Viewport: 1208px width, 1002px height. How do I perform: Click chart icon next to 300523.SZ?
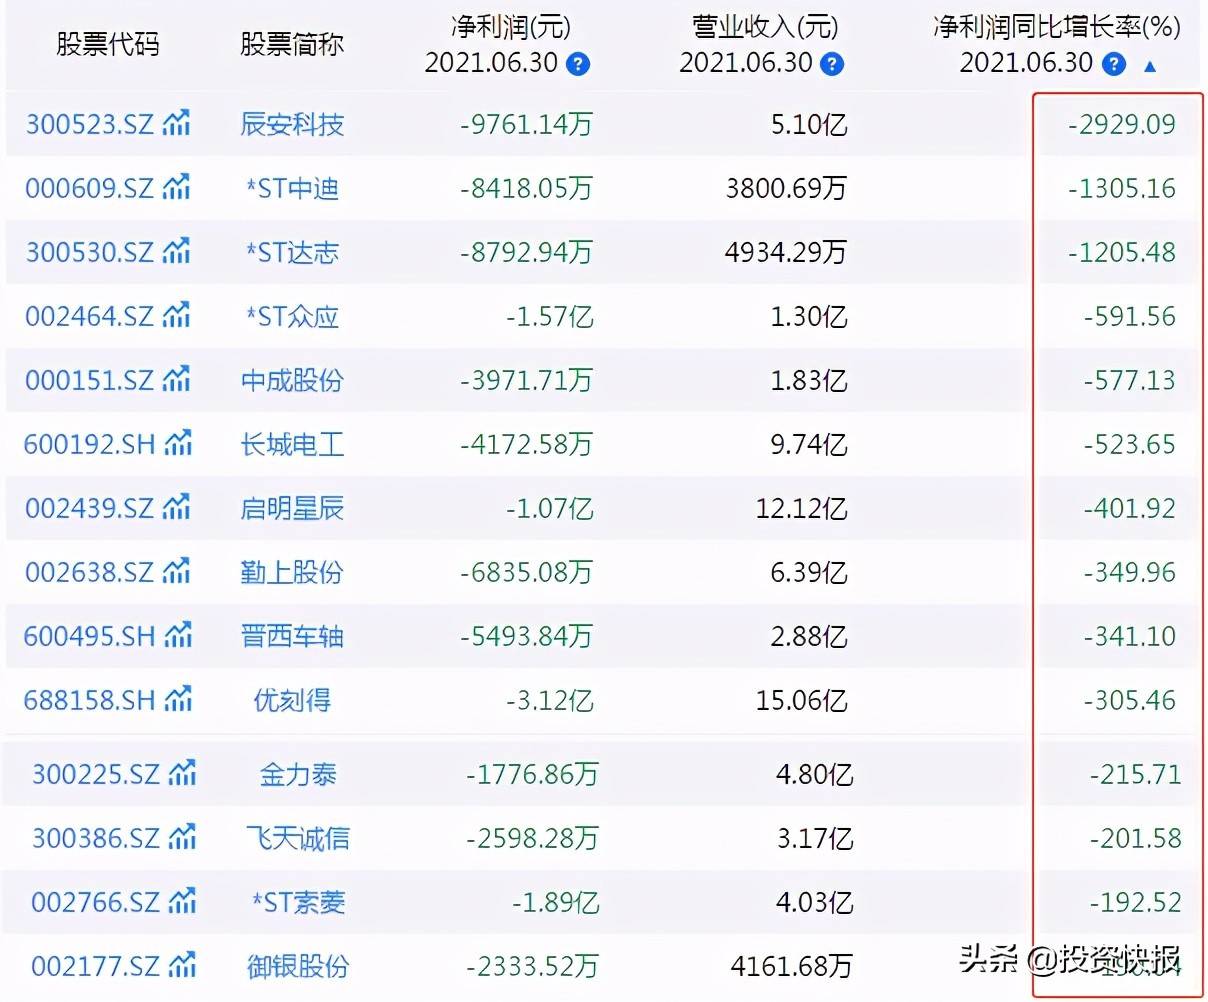177,124
